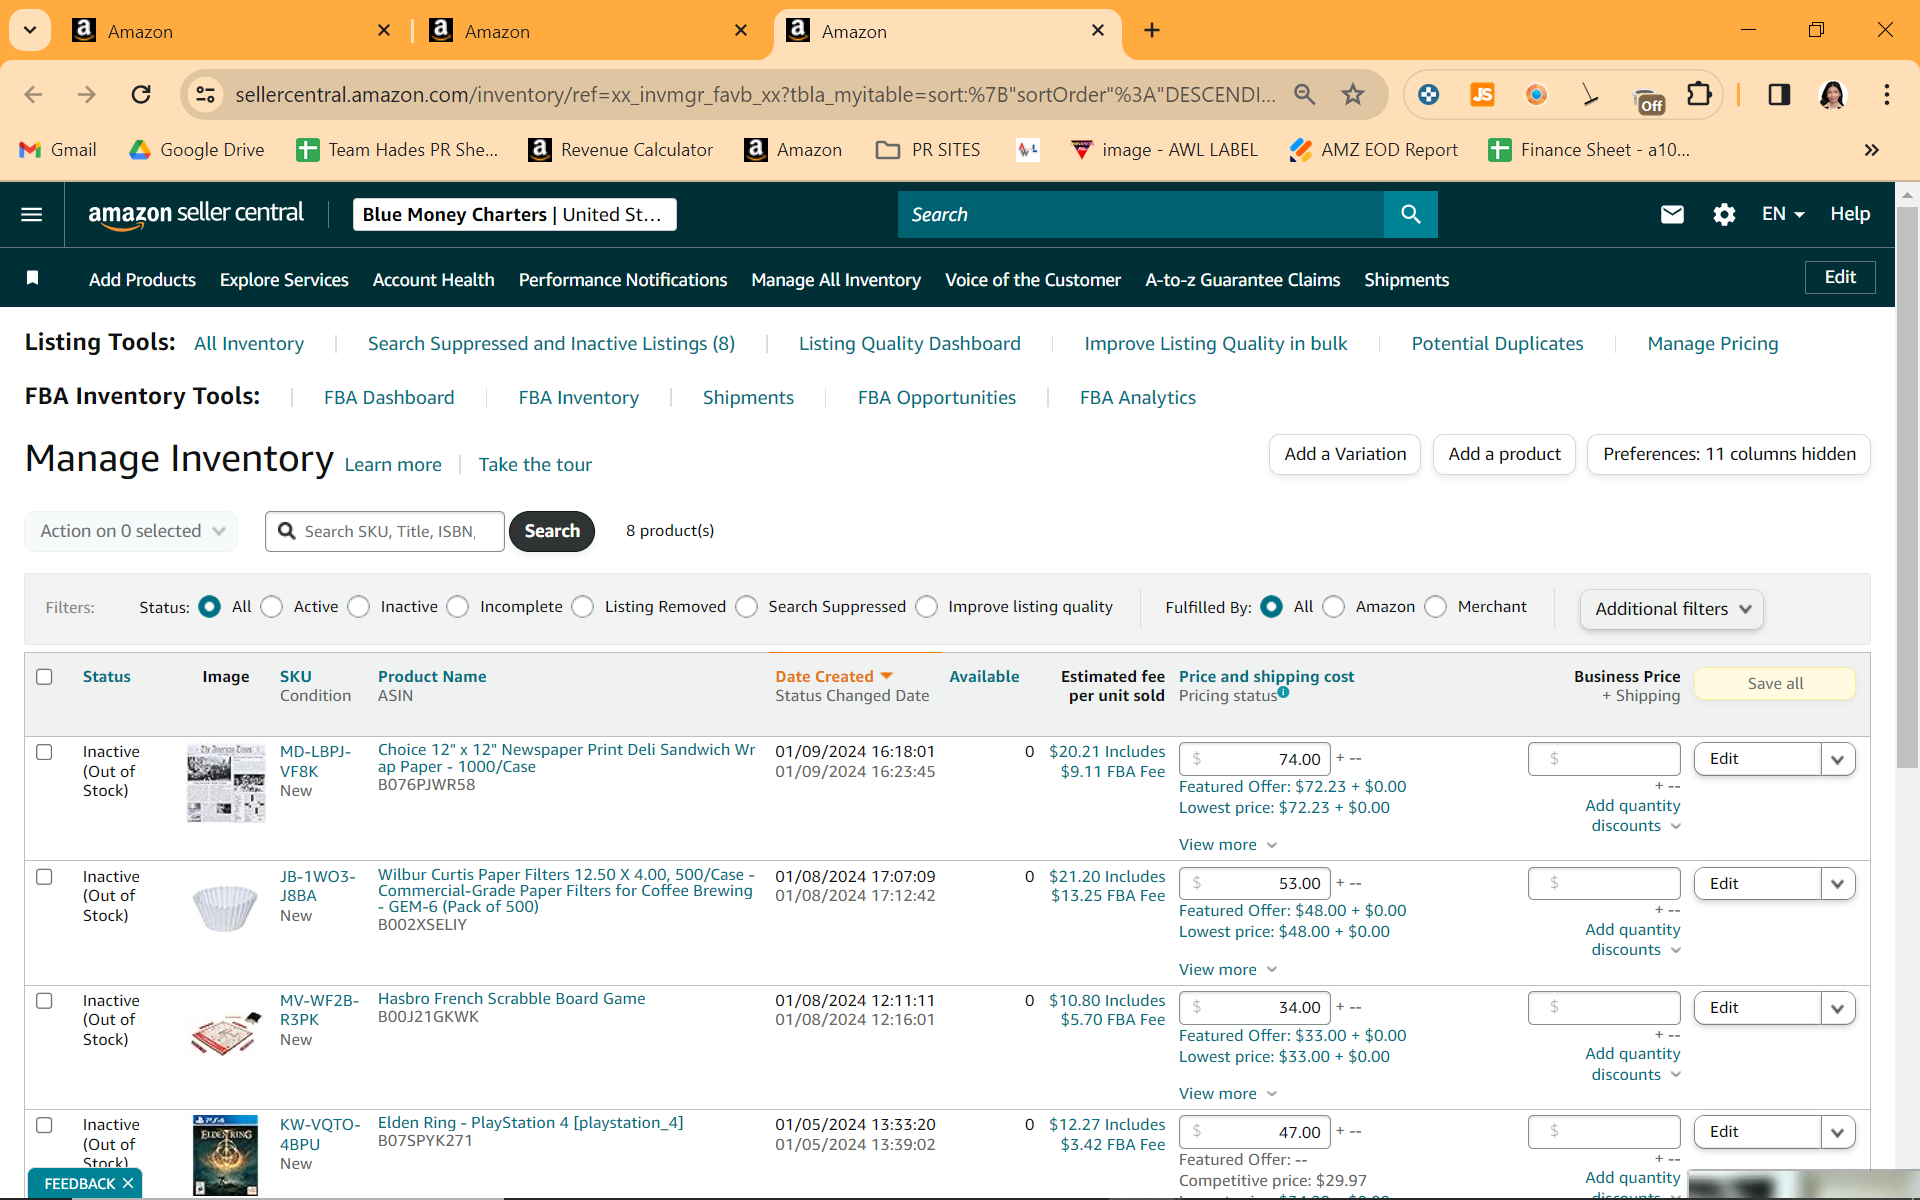Select the checkbox for SKU MD-LBPJ-VF8K
Image resolution: width=1920 pixels, height=1200 pixels.
(44, 752)
